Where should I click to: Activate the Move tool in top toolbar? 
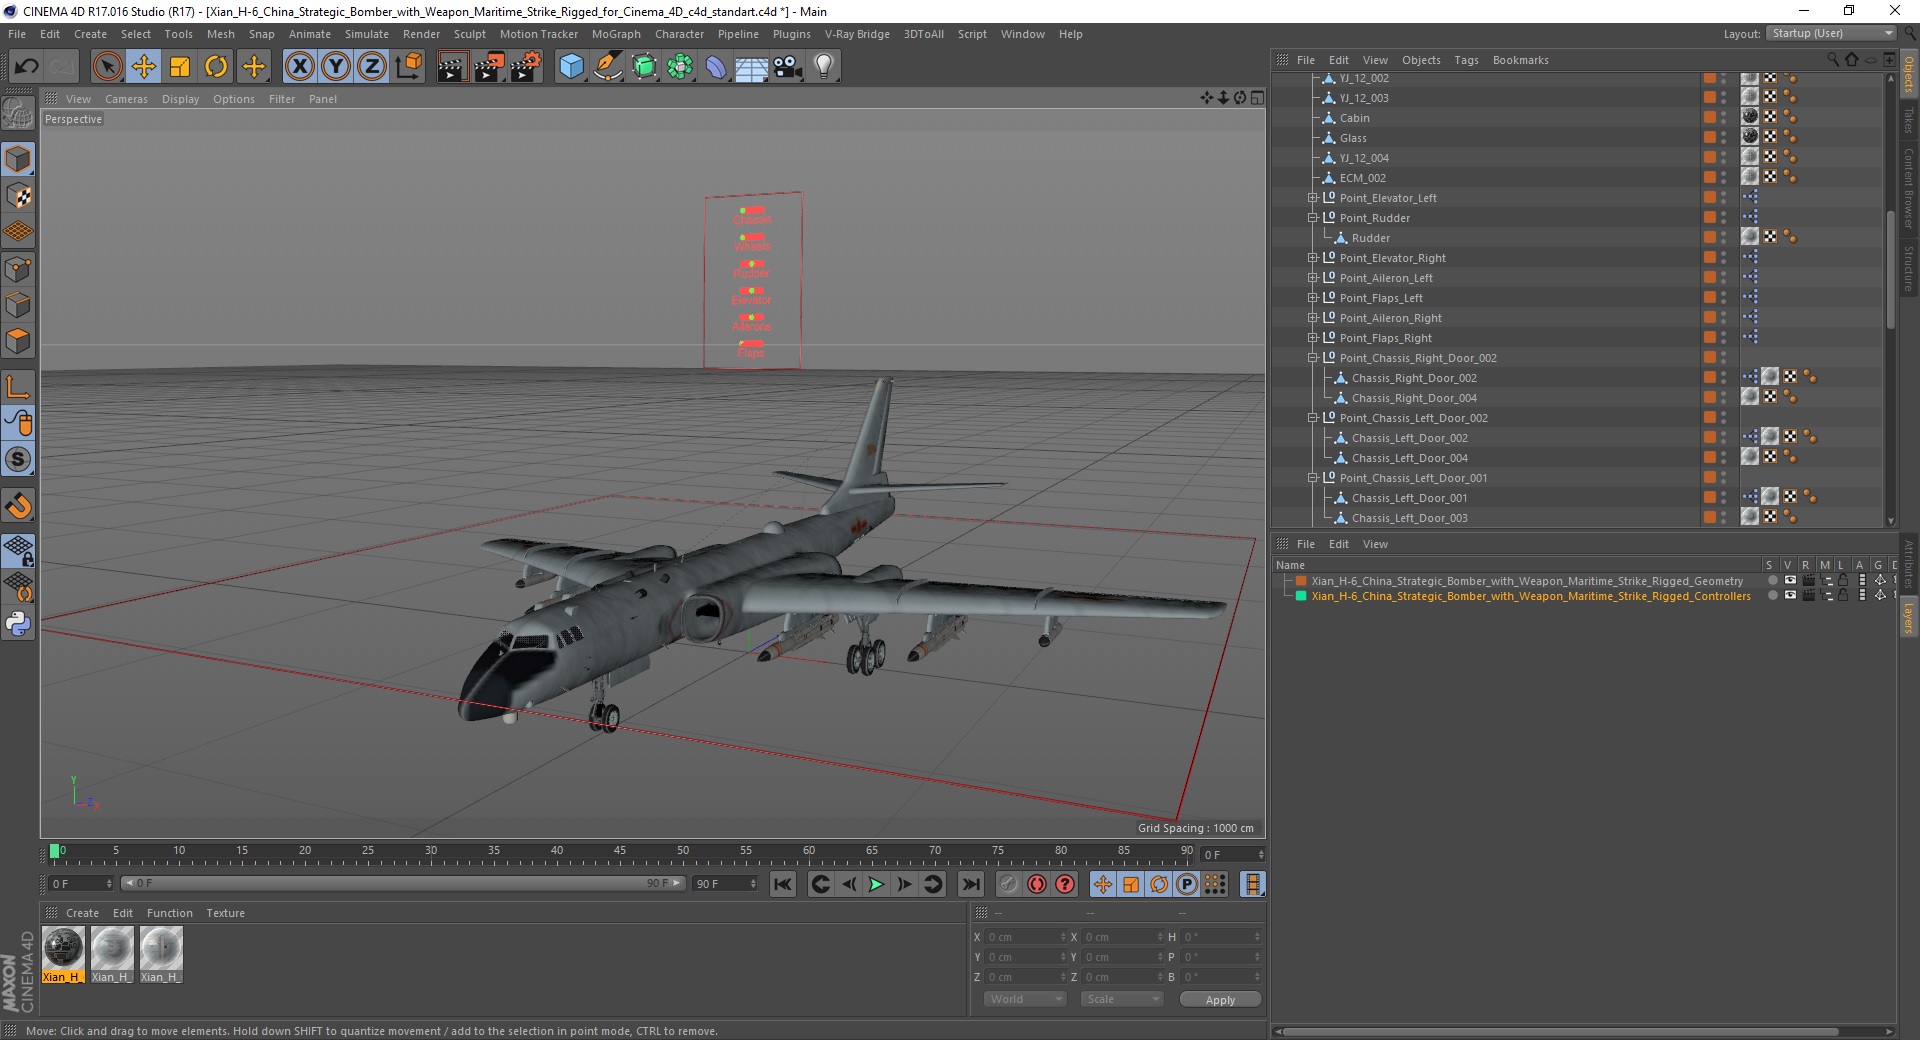click(x=144, y=67)
